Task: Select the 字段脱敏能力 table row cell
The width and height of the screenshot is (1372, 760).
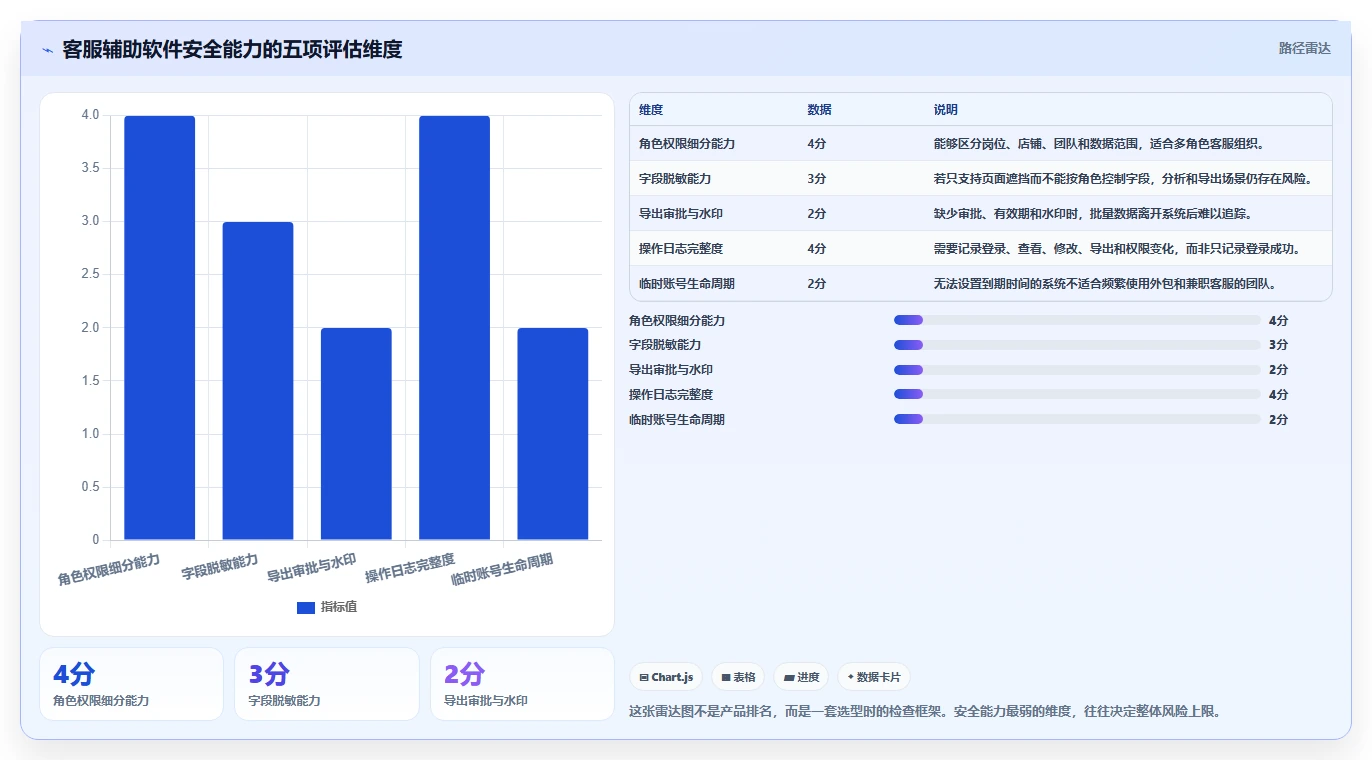Action: (x=675, y=179)
